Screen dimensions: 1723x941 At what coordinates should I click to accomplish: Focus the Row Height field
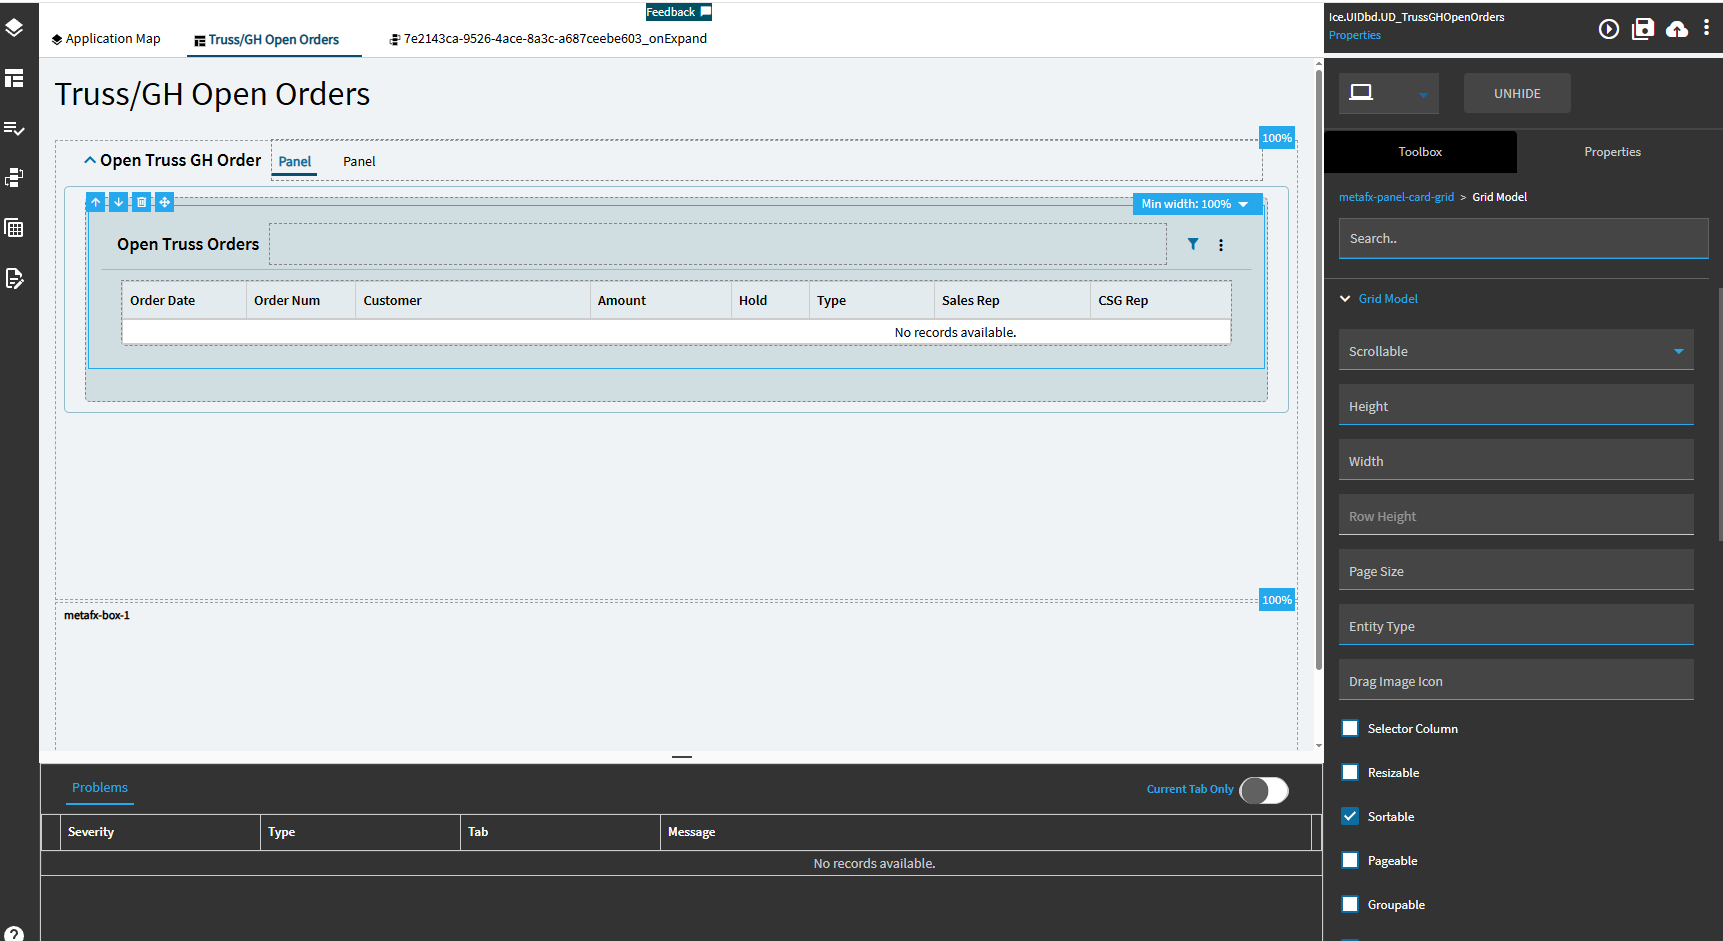(1516, 515)
